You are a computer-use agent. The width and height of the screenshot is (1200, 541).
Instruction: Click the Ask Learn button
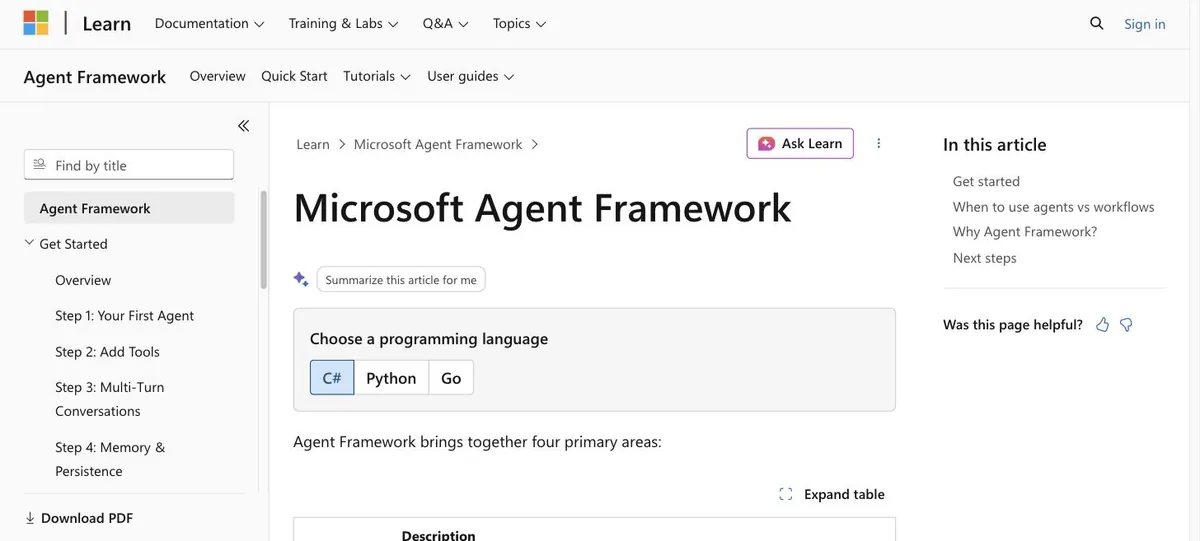point(800,143)
